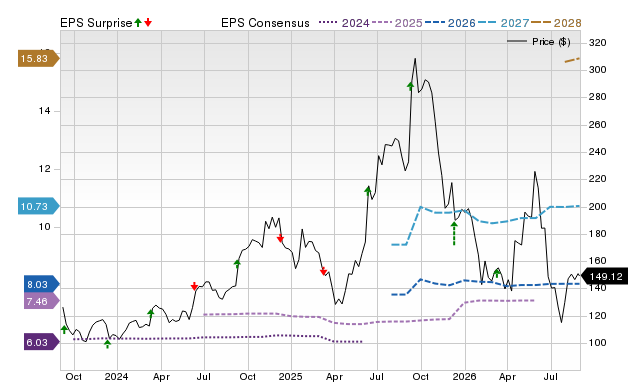Click the 10 EPS axis label
The image size is (640, 382).
44,227
